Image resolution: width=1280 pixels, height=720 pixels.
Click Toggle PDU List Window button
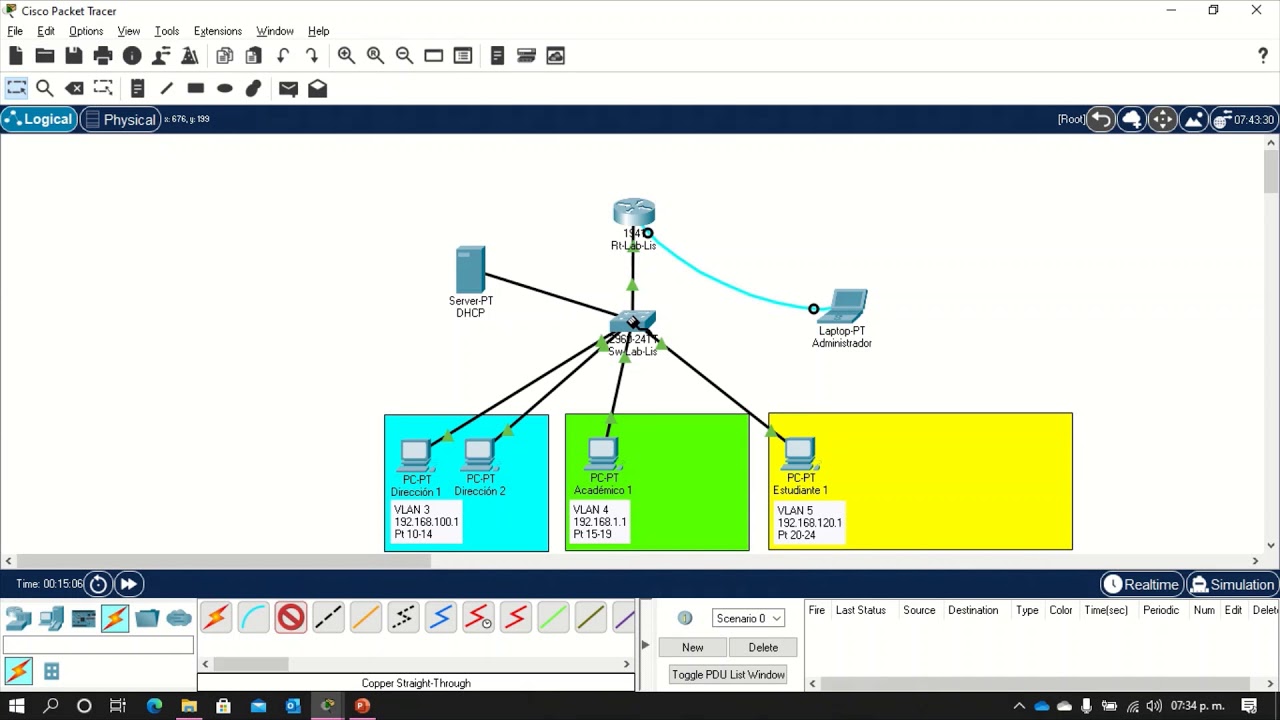728,675
